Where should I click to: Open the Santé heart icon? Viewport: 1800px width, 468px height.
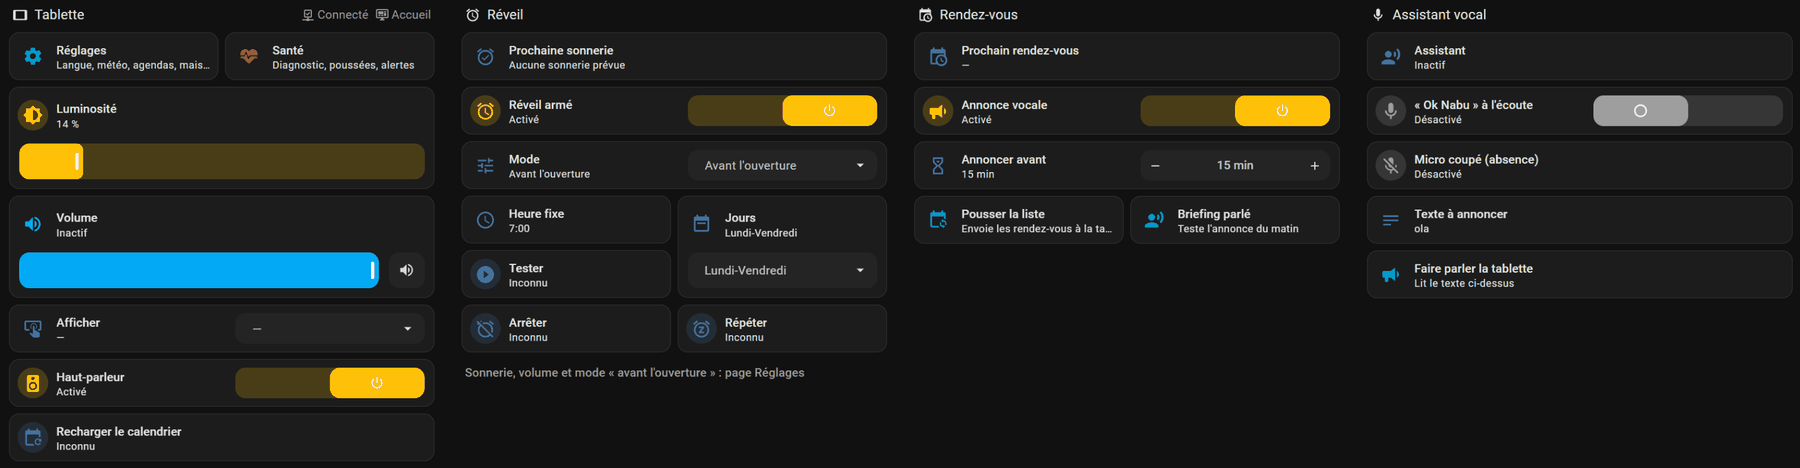coord(249,57)
